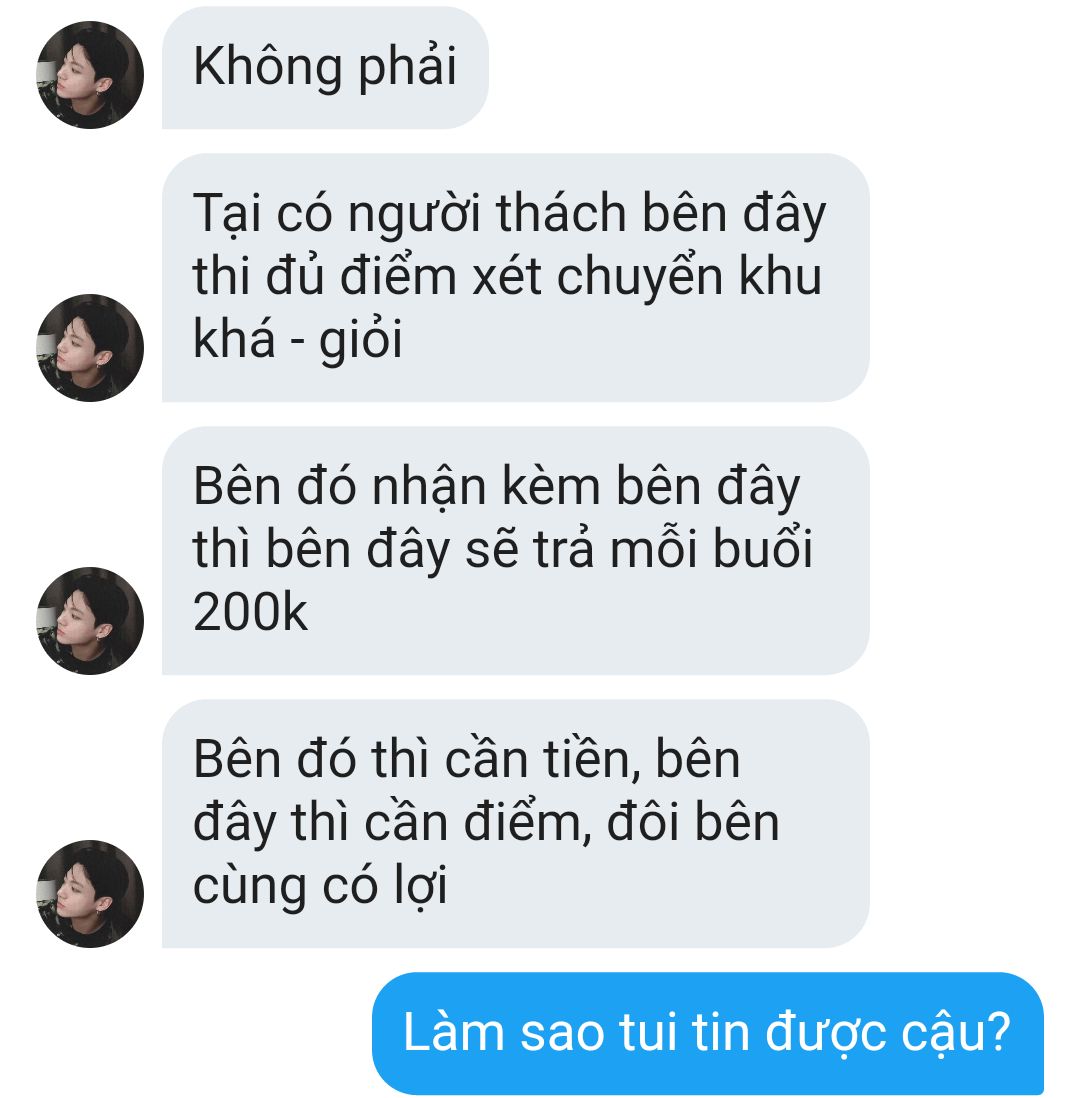Image resolution: width=1080 pixels, height=1098 pixels.
Task: Click the 'khá - giỏi' text line
Action: 298,340
